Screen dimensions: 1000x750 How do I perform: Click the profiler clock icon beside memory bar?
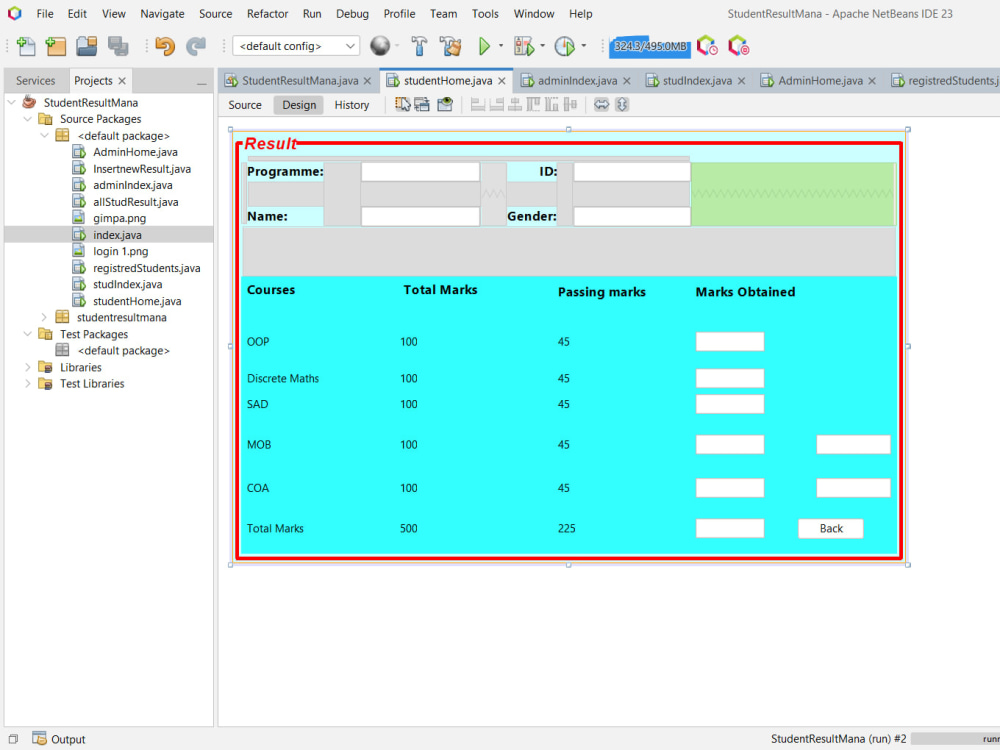pos(707,46)
